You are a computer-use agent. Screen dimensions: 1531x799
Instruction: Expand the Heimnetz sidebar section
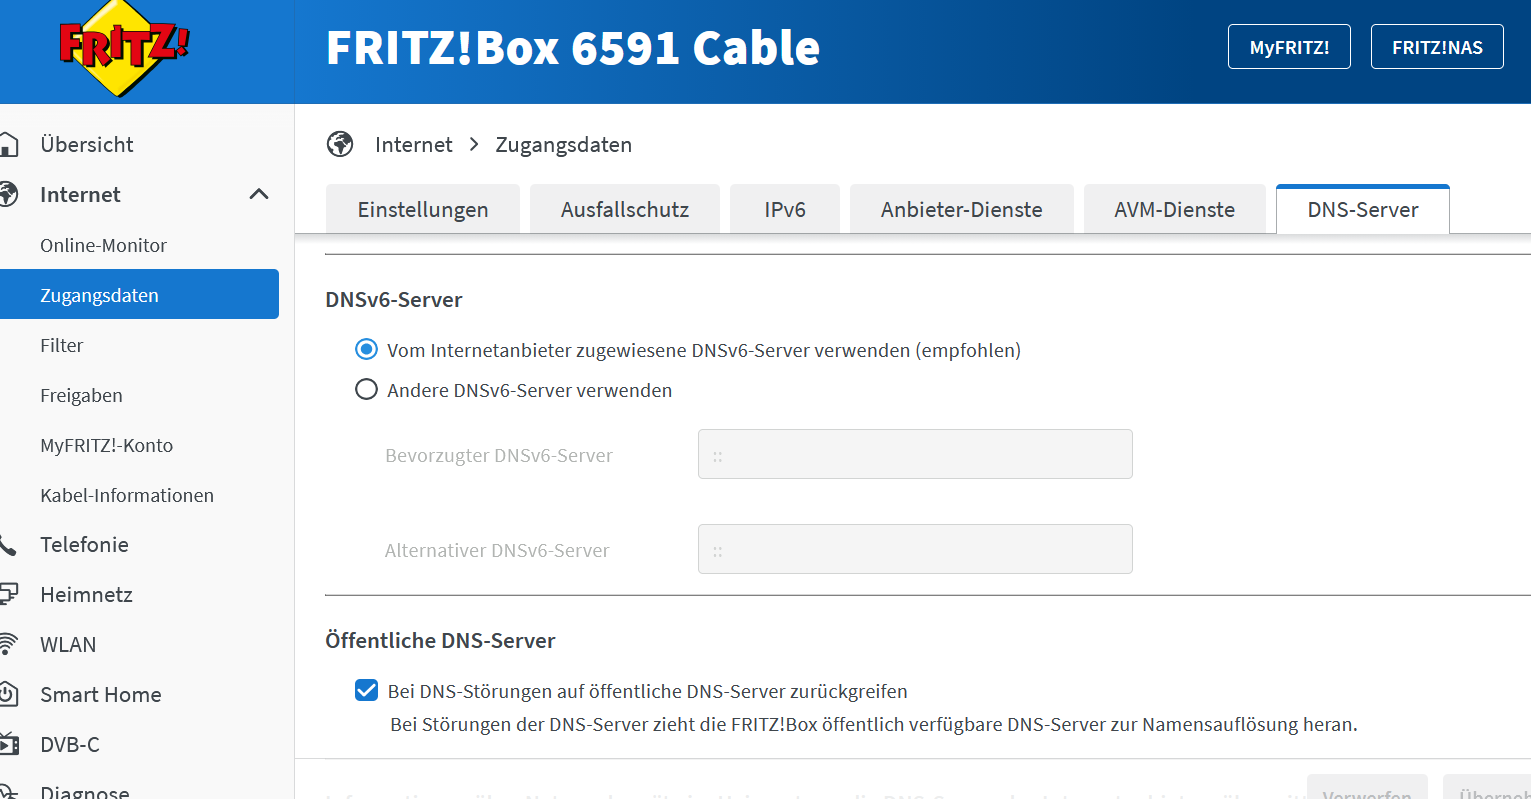pos(87,594)
